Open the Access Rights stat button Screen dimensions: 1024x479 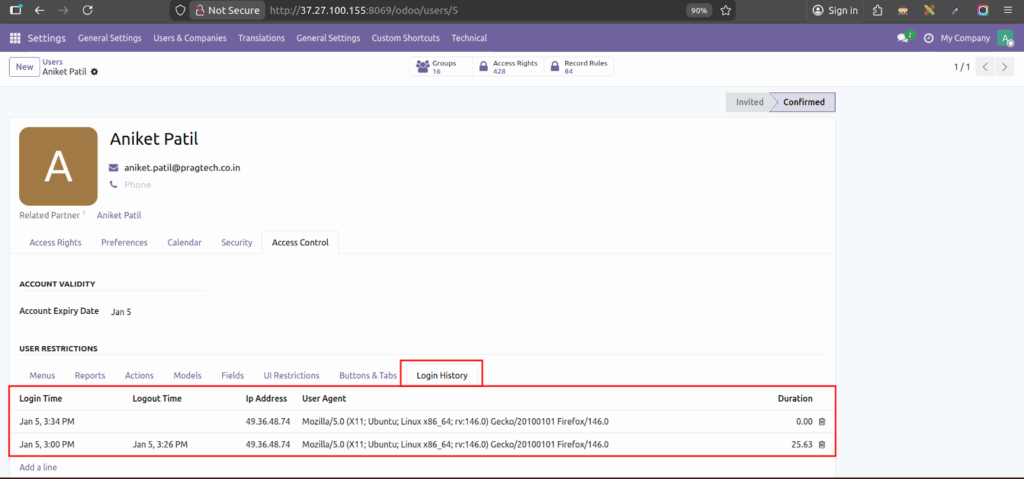click(x=507, y=67)
